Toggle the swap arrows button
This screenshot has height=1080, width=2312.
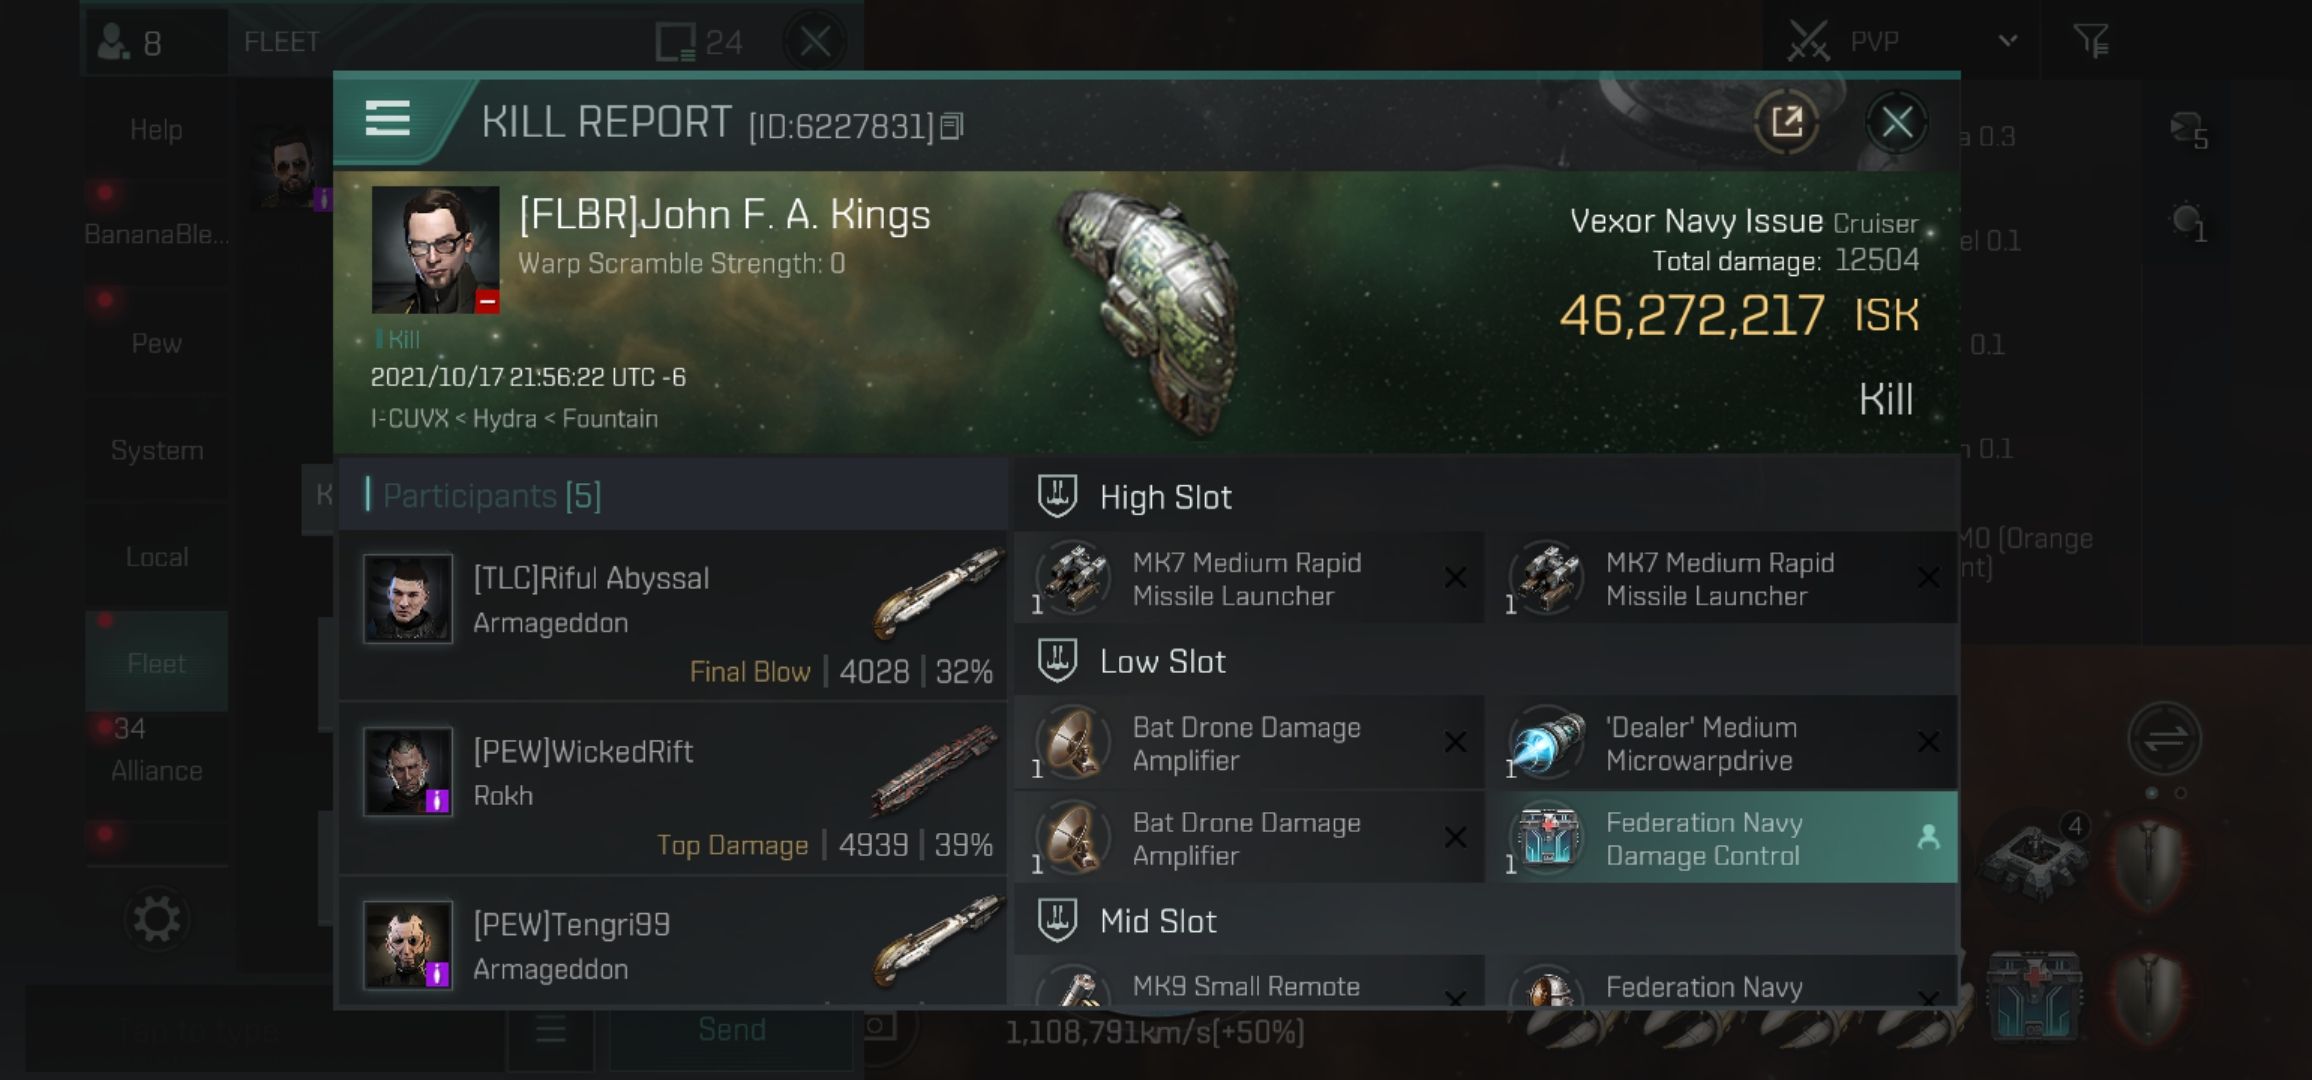[x=2164, y=739]
